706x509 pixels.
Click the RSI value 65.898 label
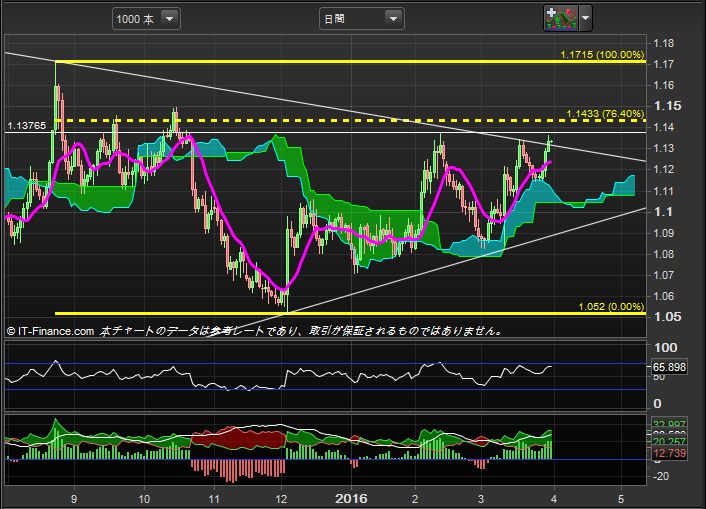[x=669, y=367]
